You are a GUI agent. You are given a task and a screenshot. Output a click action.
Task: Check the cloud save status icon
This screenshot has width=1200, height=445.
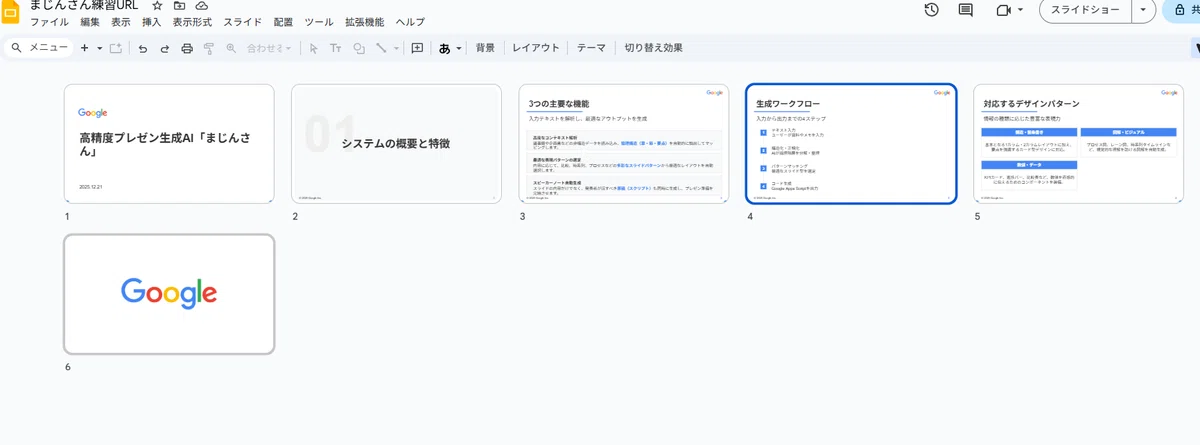(x=202, y=6)
